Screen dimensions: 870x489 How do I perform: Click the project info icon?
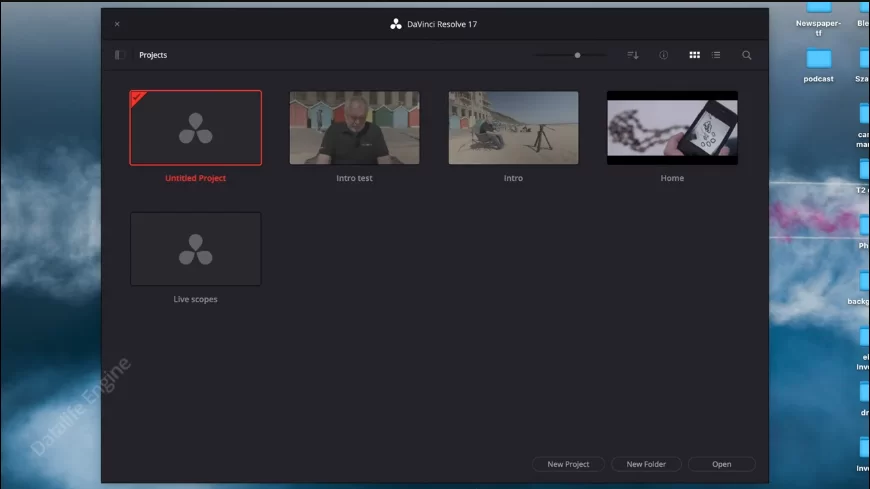coord(663,55)
